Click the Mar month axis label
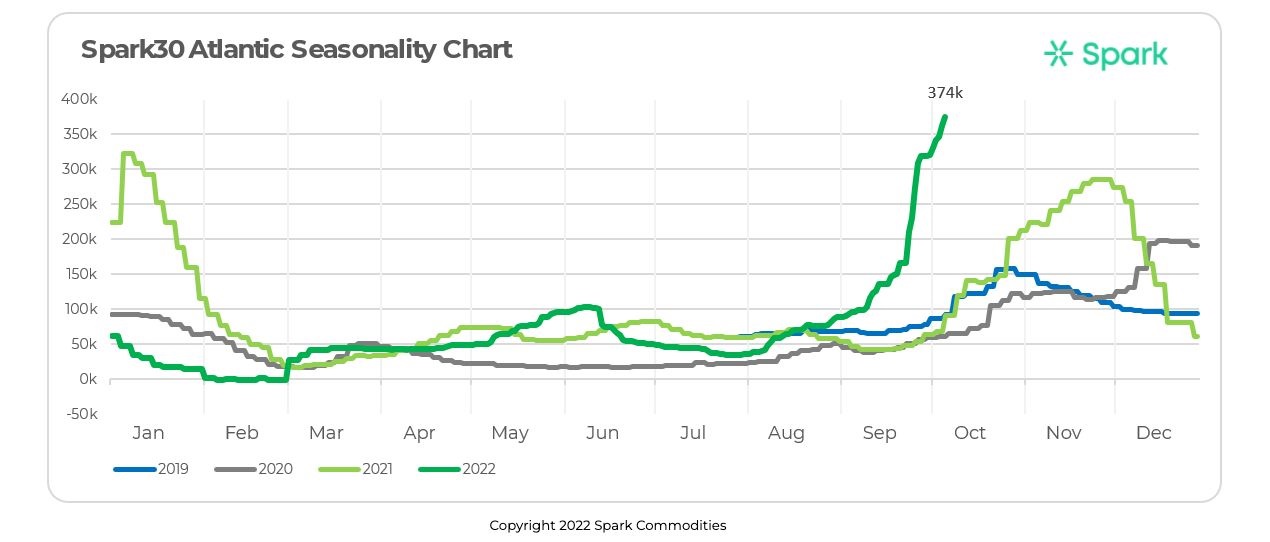Screen dimensions: 1270x542 point(326,433)
